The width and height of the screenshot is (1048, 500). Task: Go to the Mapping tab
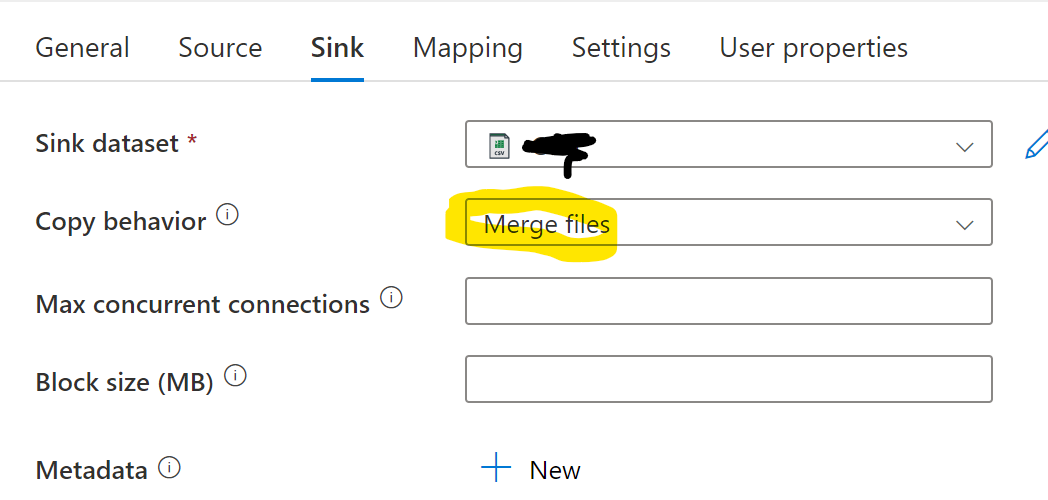tap(468, 48)
